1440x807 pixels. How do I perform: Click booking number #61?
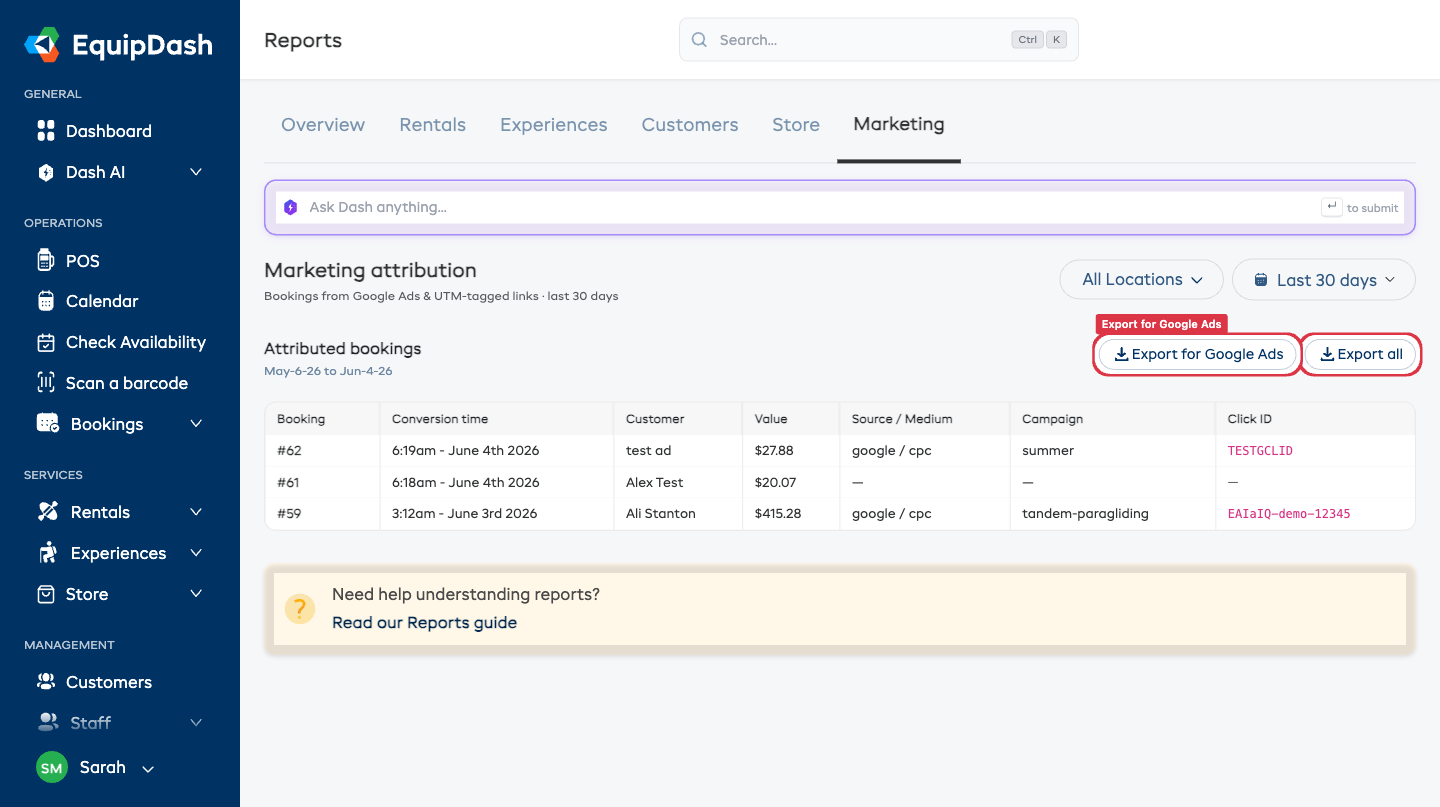(x=289, y=483)
